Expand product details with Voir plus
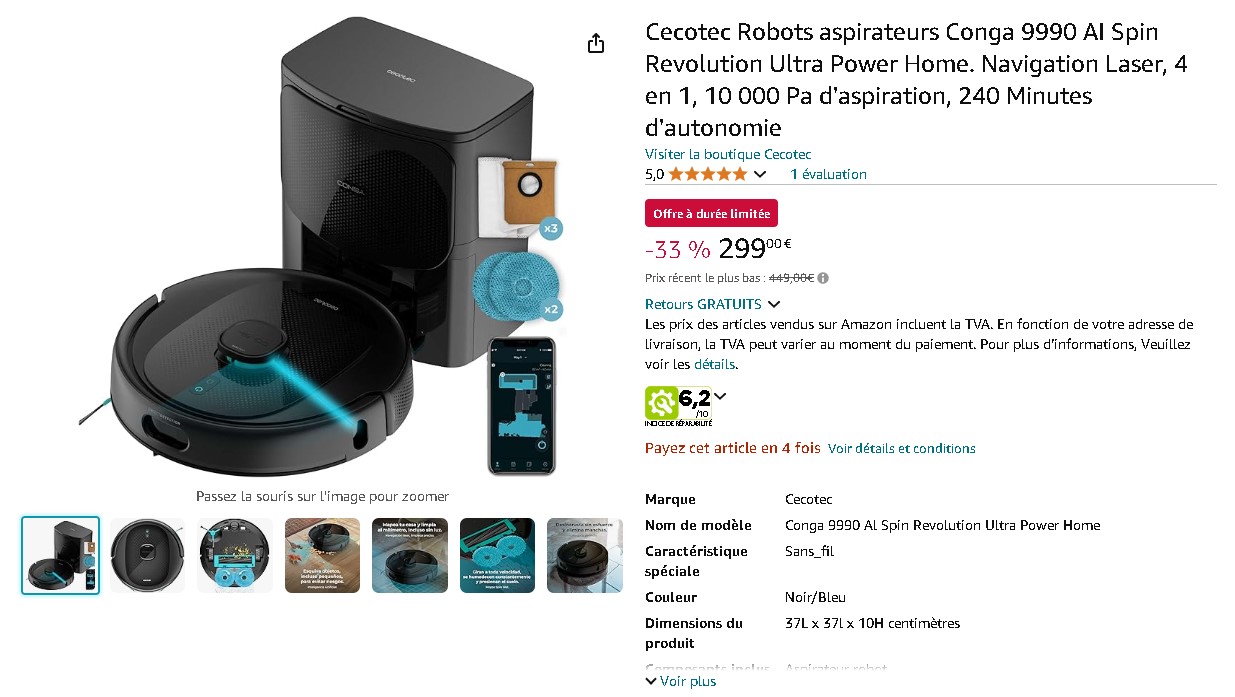Screen dimensions: 1235x697 (x=681, y=681)
